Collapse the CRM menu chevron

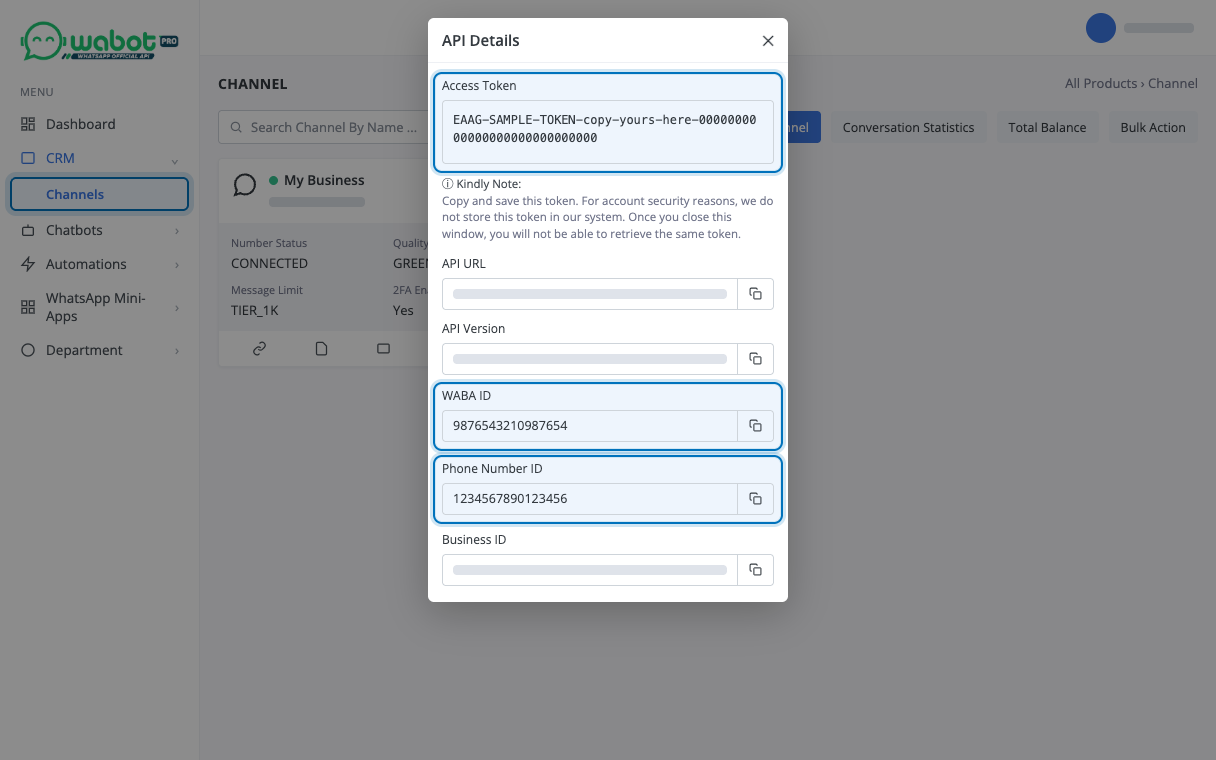tap(175, 161)
